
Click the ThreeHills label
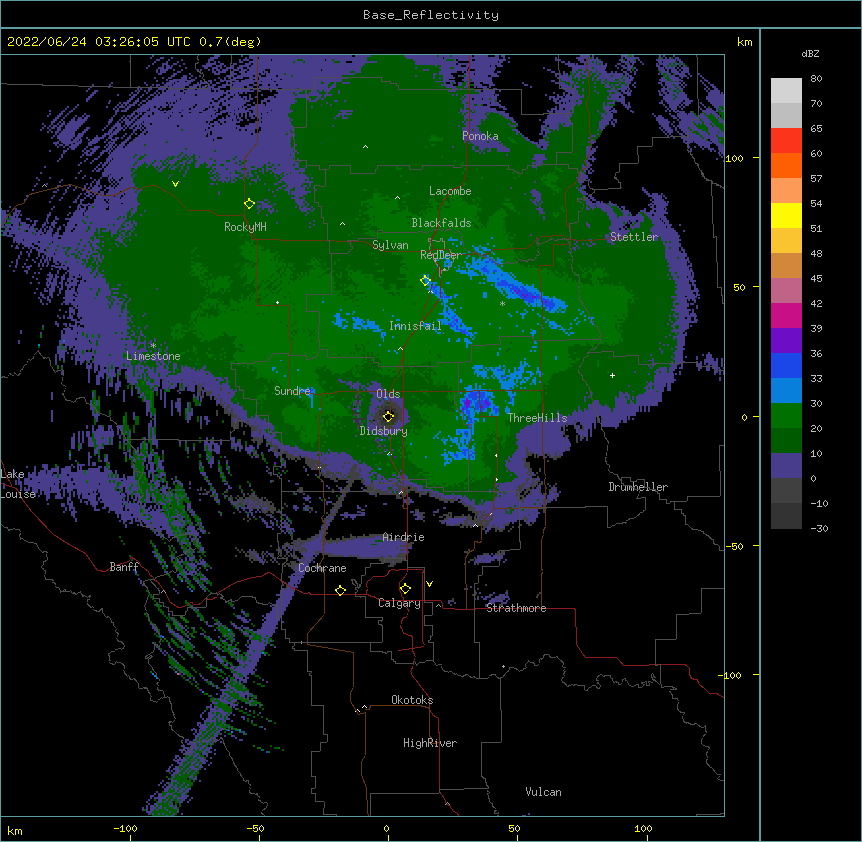[x=537, y=418]
